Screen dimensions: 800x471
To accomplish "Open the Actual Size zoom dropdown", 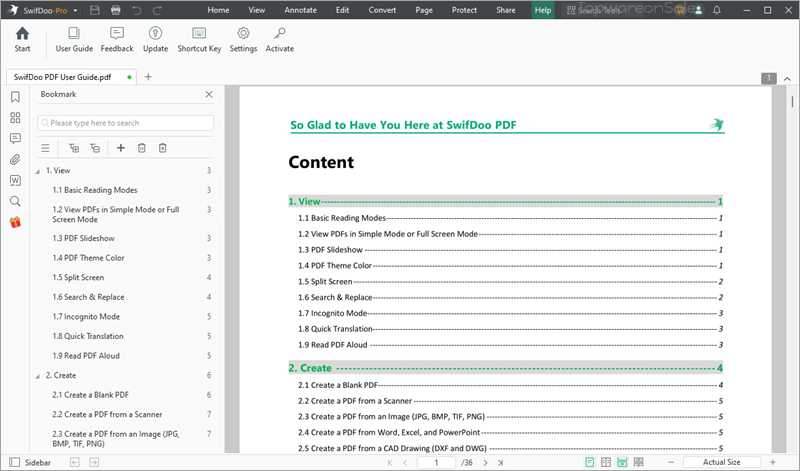I will [x=721, y=462].
